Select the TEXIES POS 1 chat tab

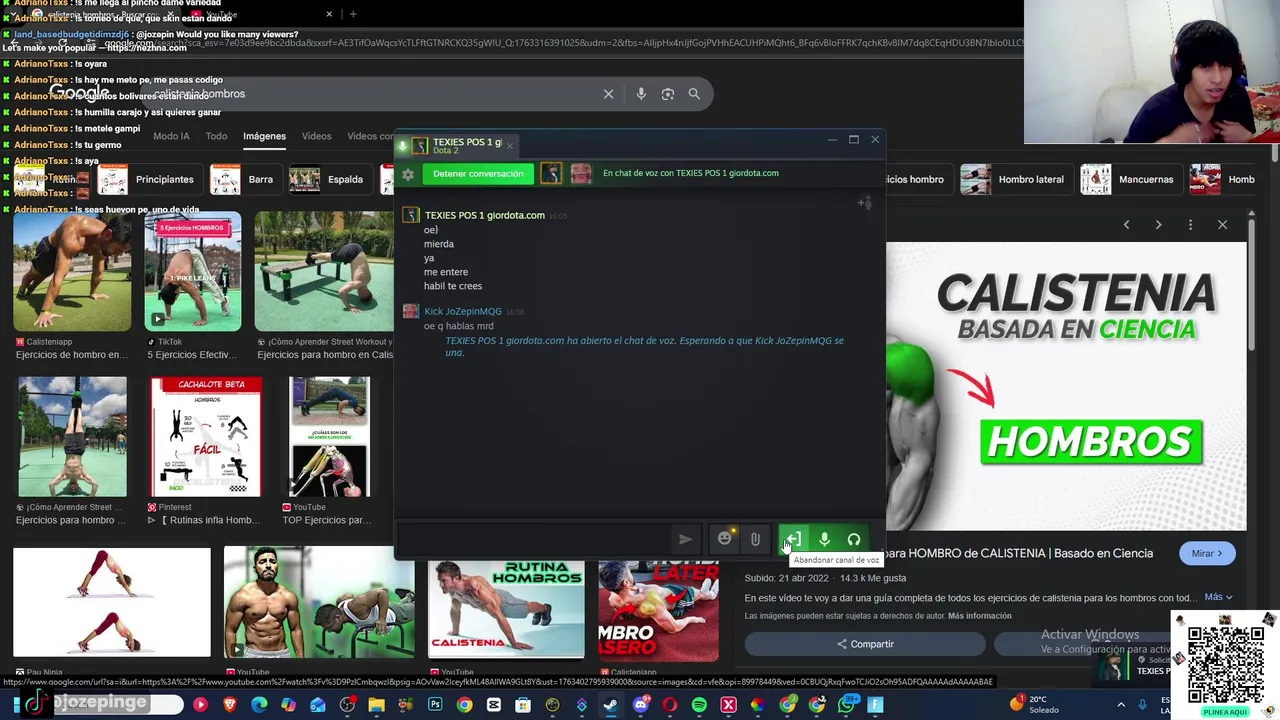tap(456, 146)
